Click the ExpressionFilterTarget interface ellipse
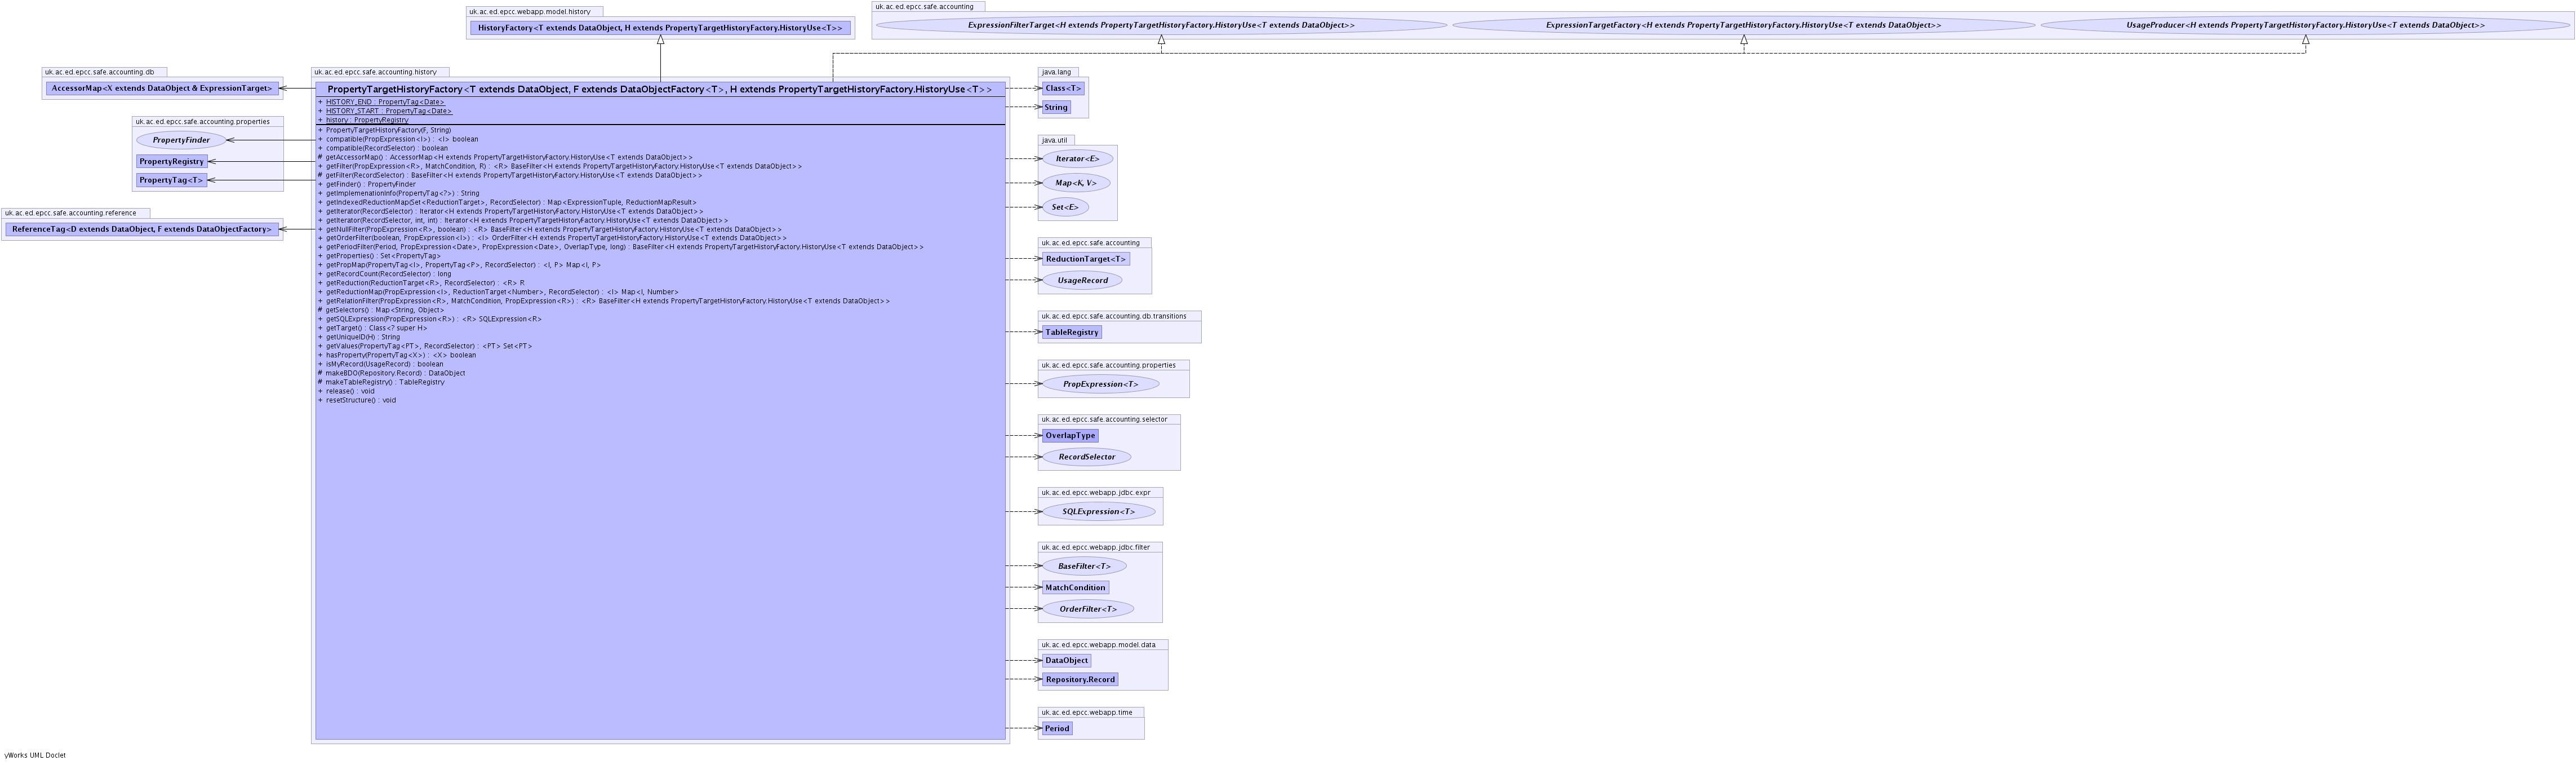Image resolution: width=2576 pixels, height=765 pixels. click(x=1161, y=25)
